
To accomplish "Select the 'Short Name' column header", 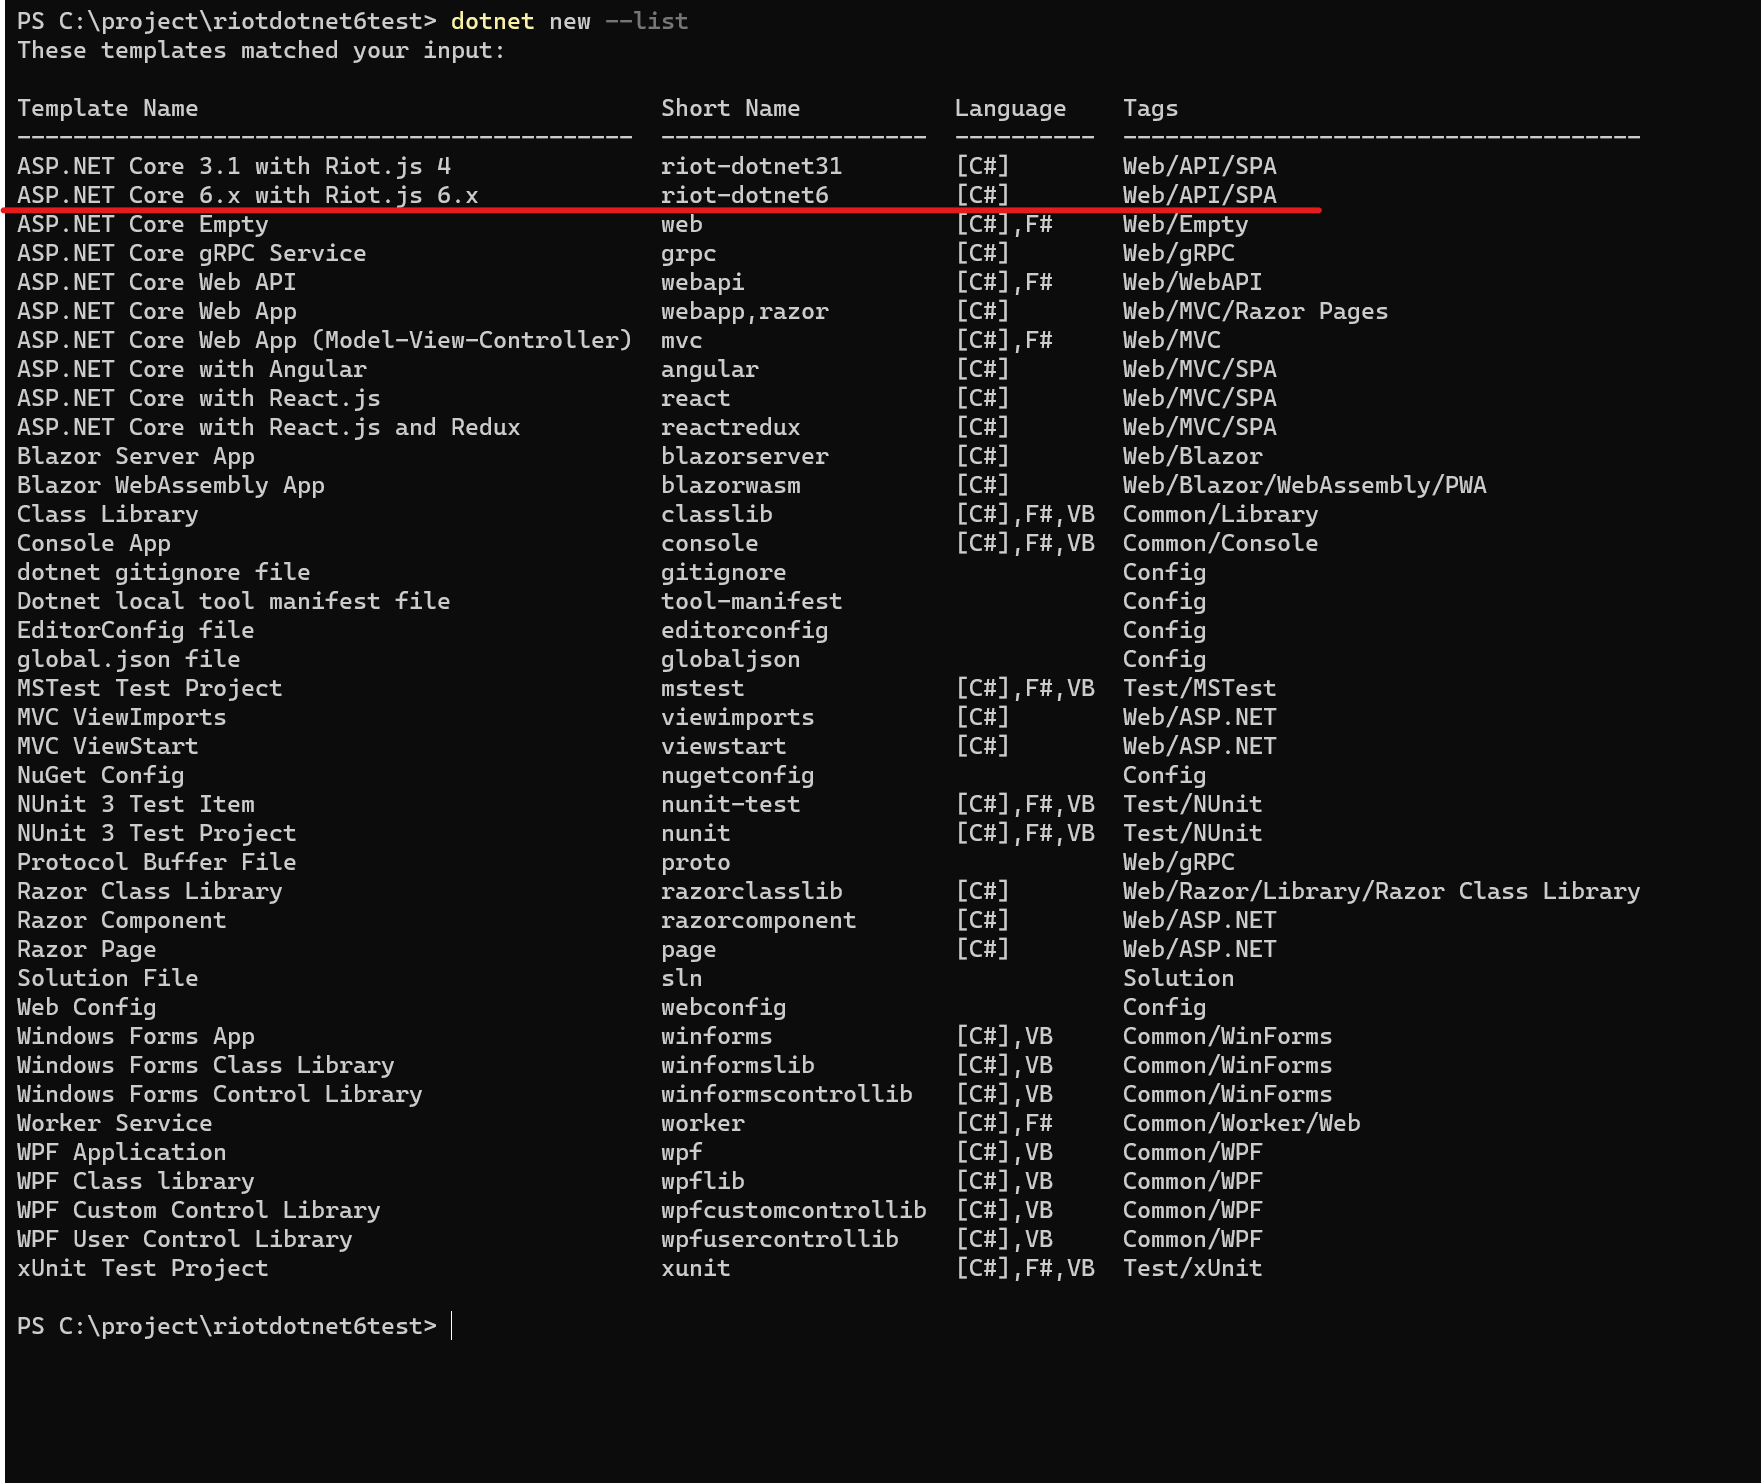I will tap(730, 108).
